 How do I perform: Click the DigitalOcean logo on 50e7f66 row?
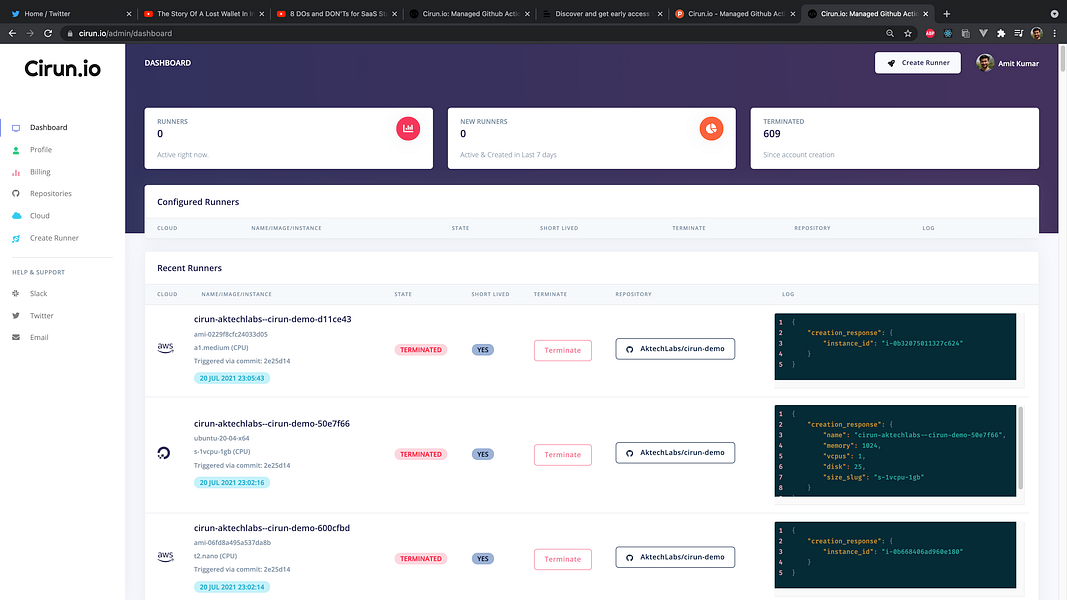pos(163,453)
